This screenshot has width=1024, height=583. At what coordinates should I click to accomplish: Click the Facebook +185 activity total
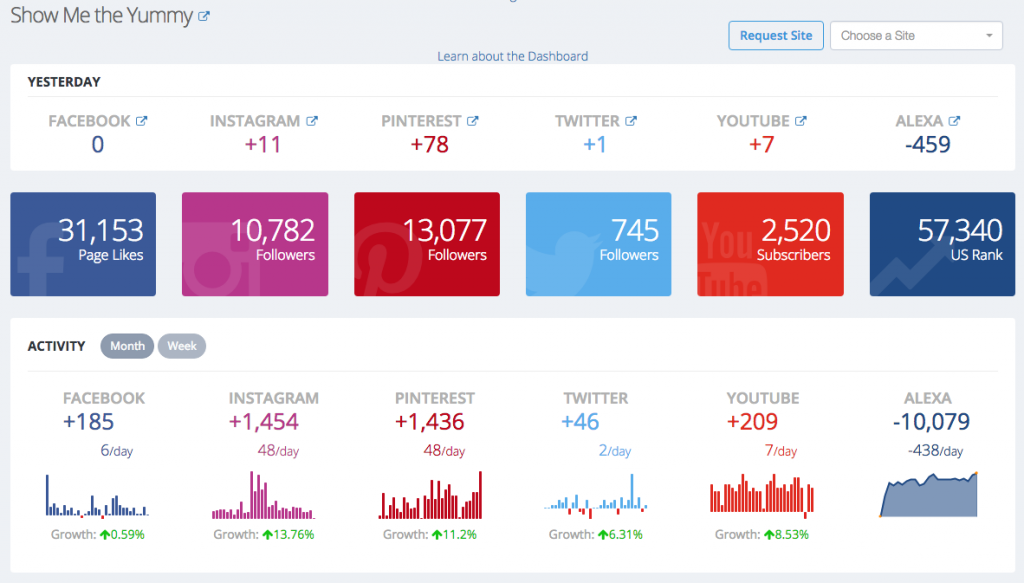pyautogui.click(x=88, y=422)
